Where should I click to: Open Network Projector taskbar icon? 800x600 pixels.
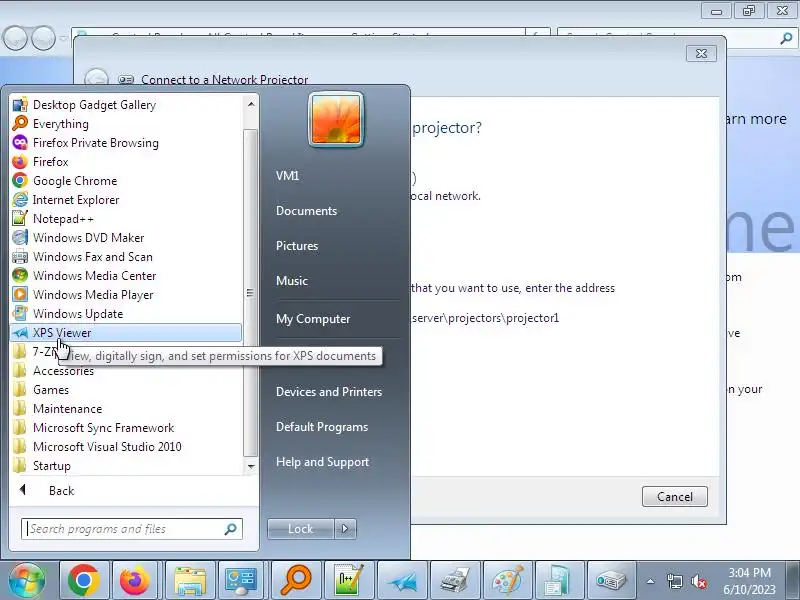pos(612,580)
